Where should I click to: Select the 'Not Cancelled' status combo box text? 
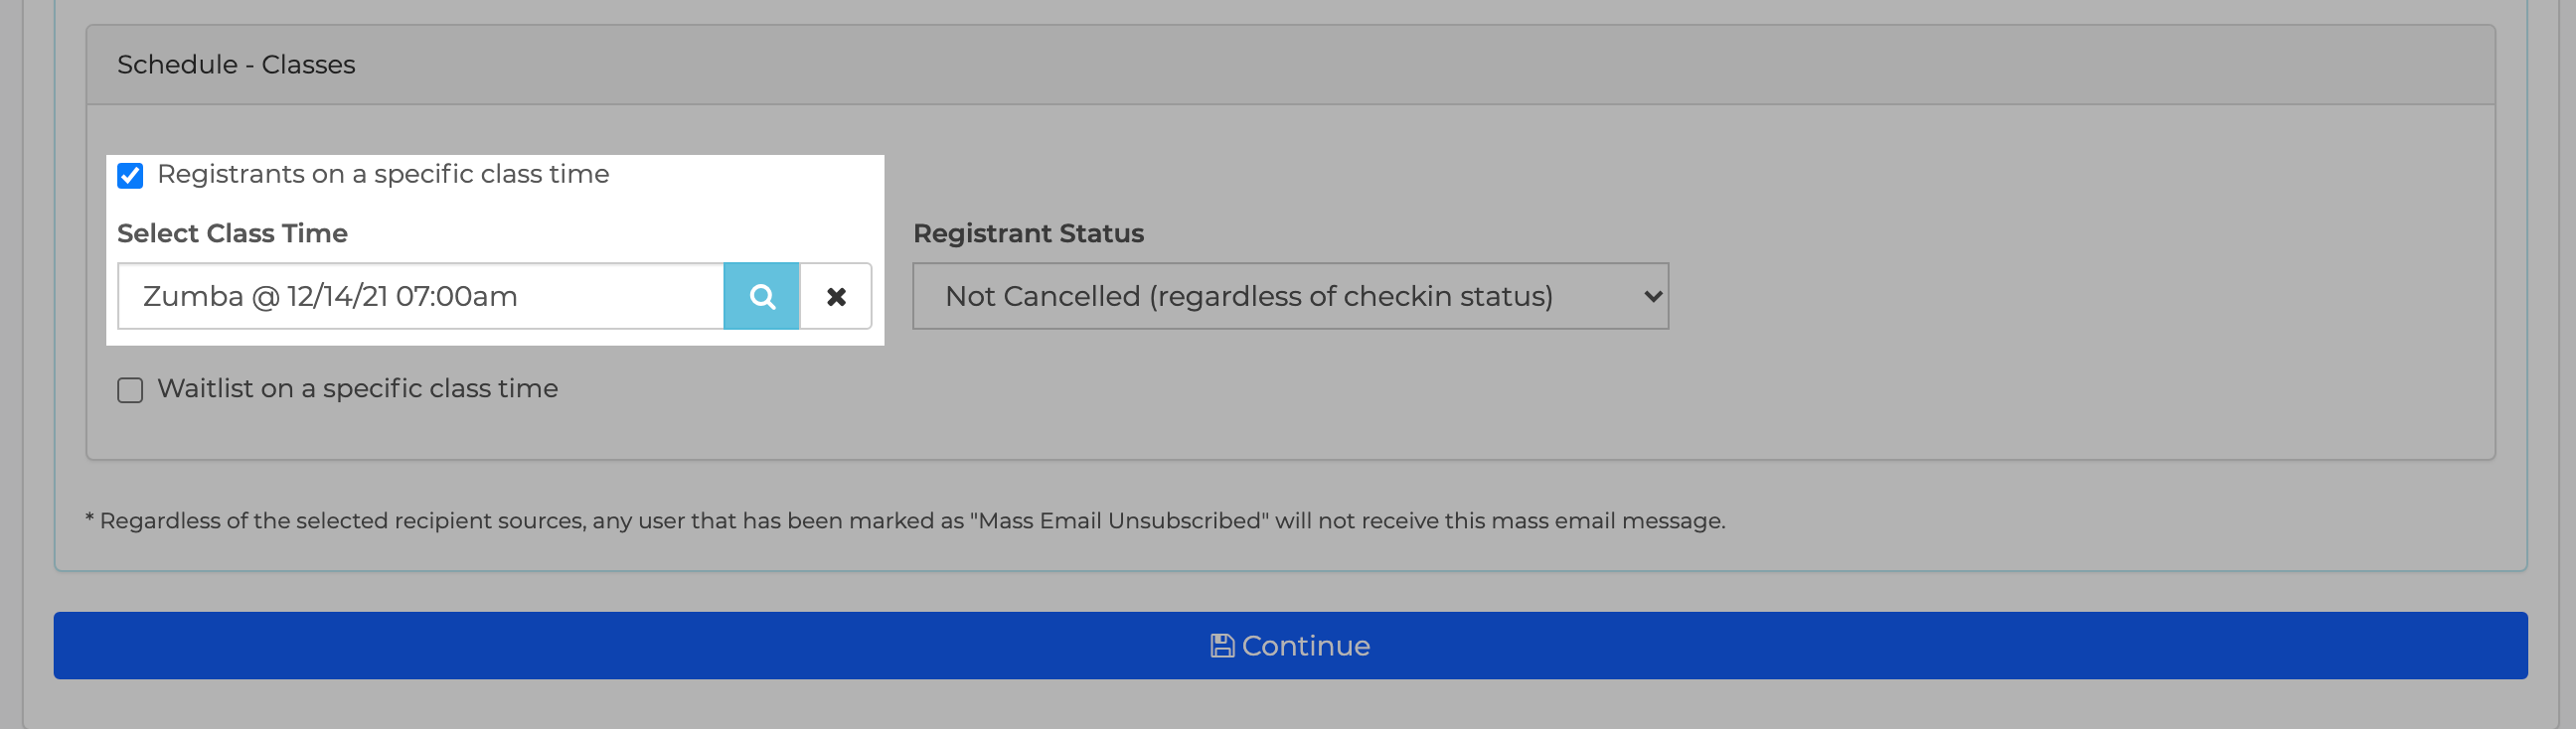pos(1248,296)
